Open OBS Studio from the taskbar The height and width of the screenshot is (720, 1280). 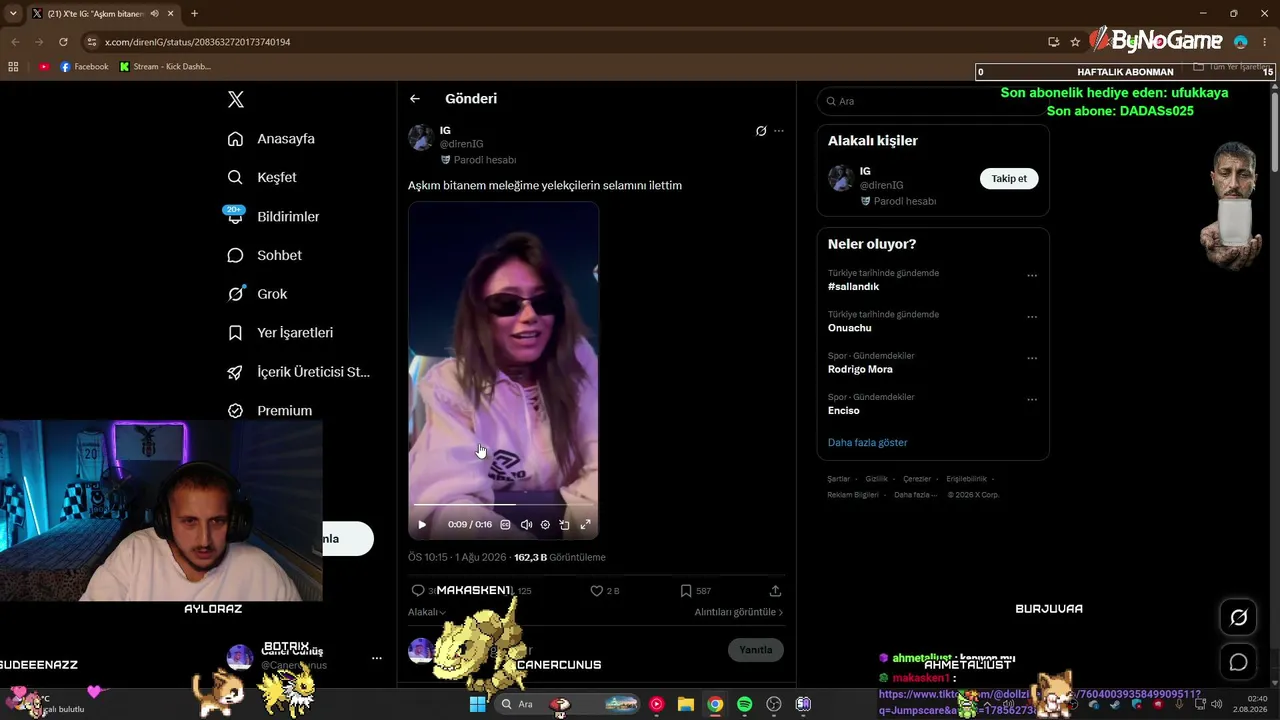[773, 704]
